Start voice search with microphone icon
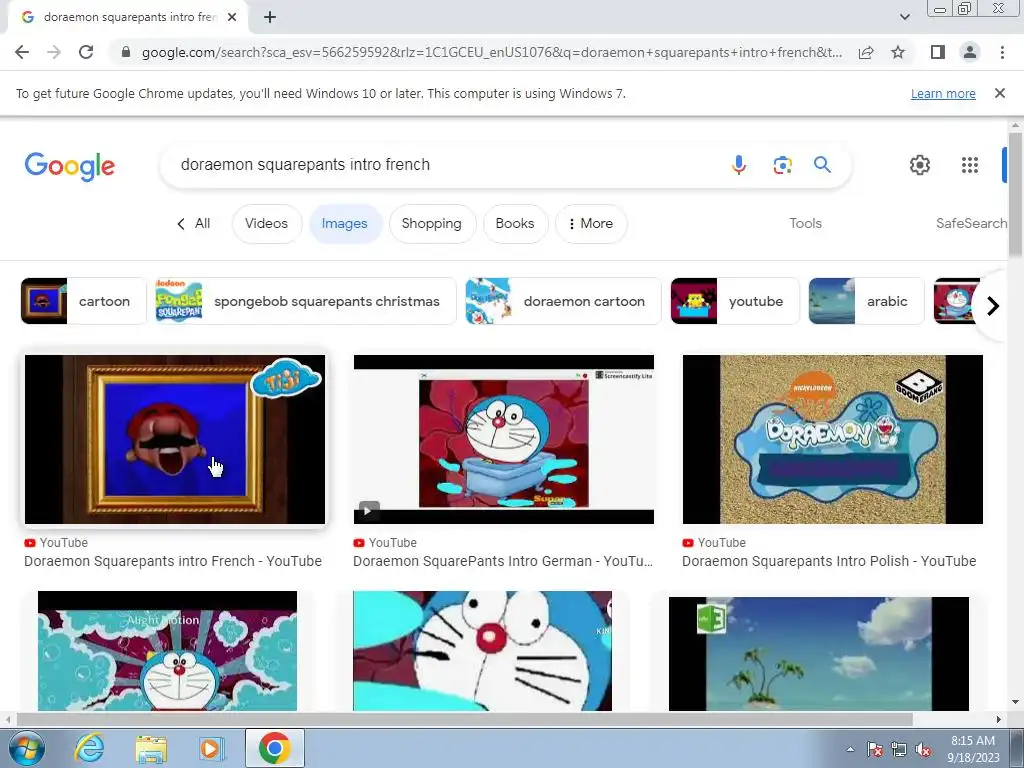The width and height of the screenshot is (1024, 768). [739, 165]
